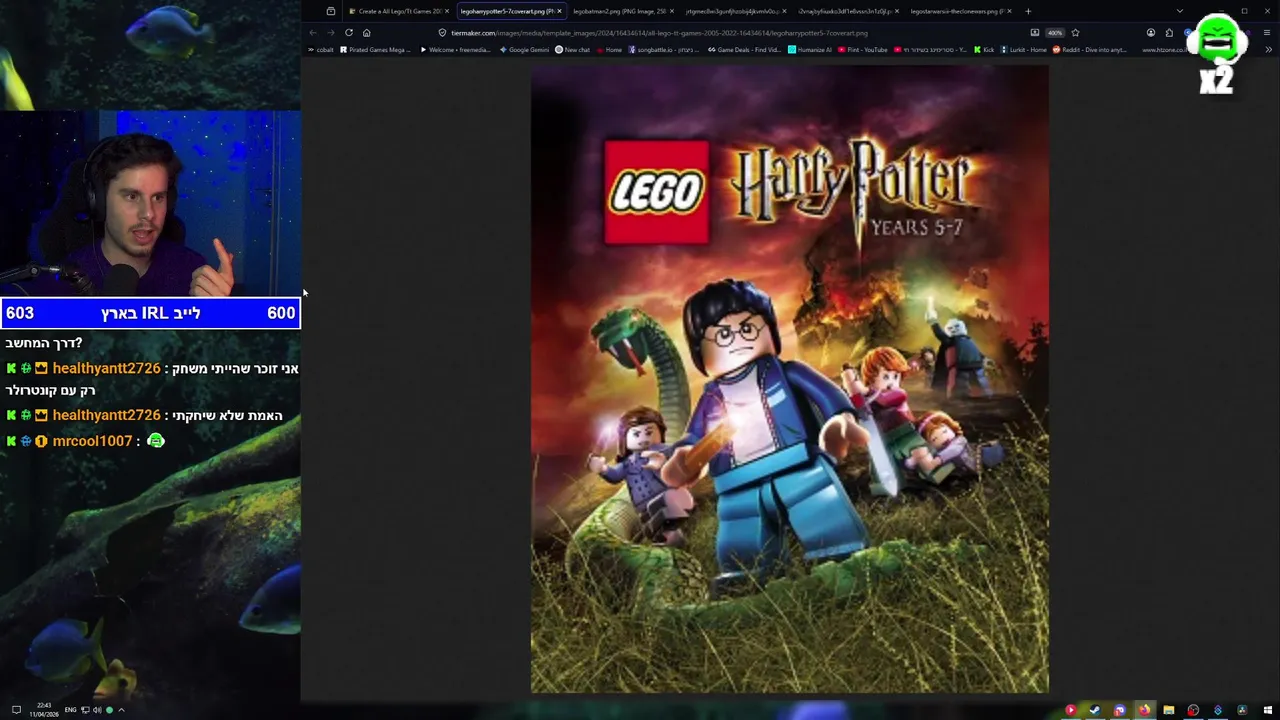
Task: Open notifications icon near the clock
Action: (16, 709)
